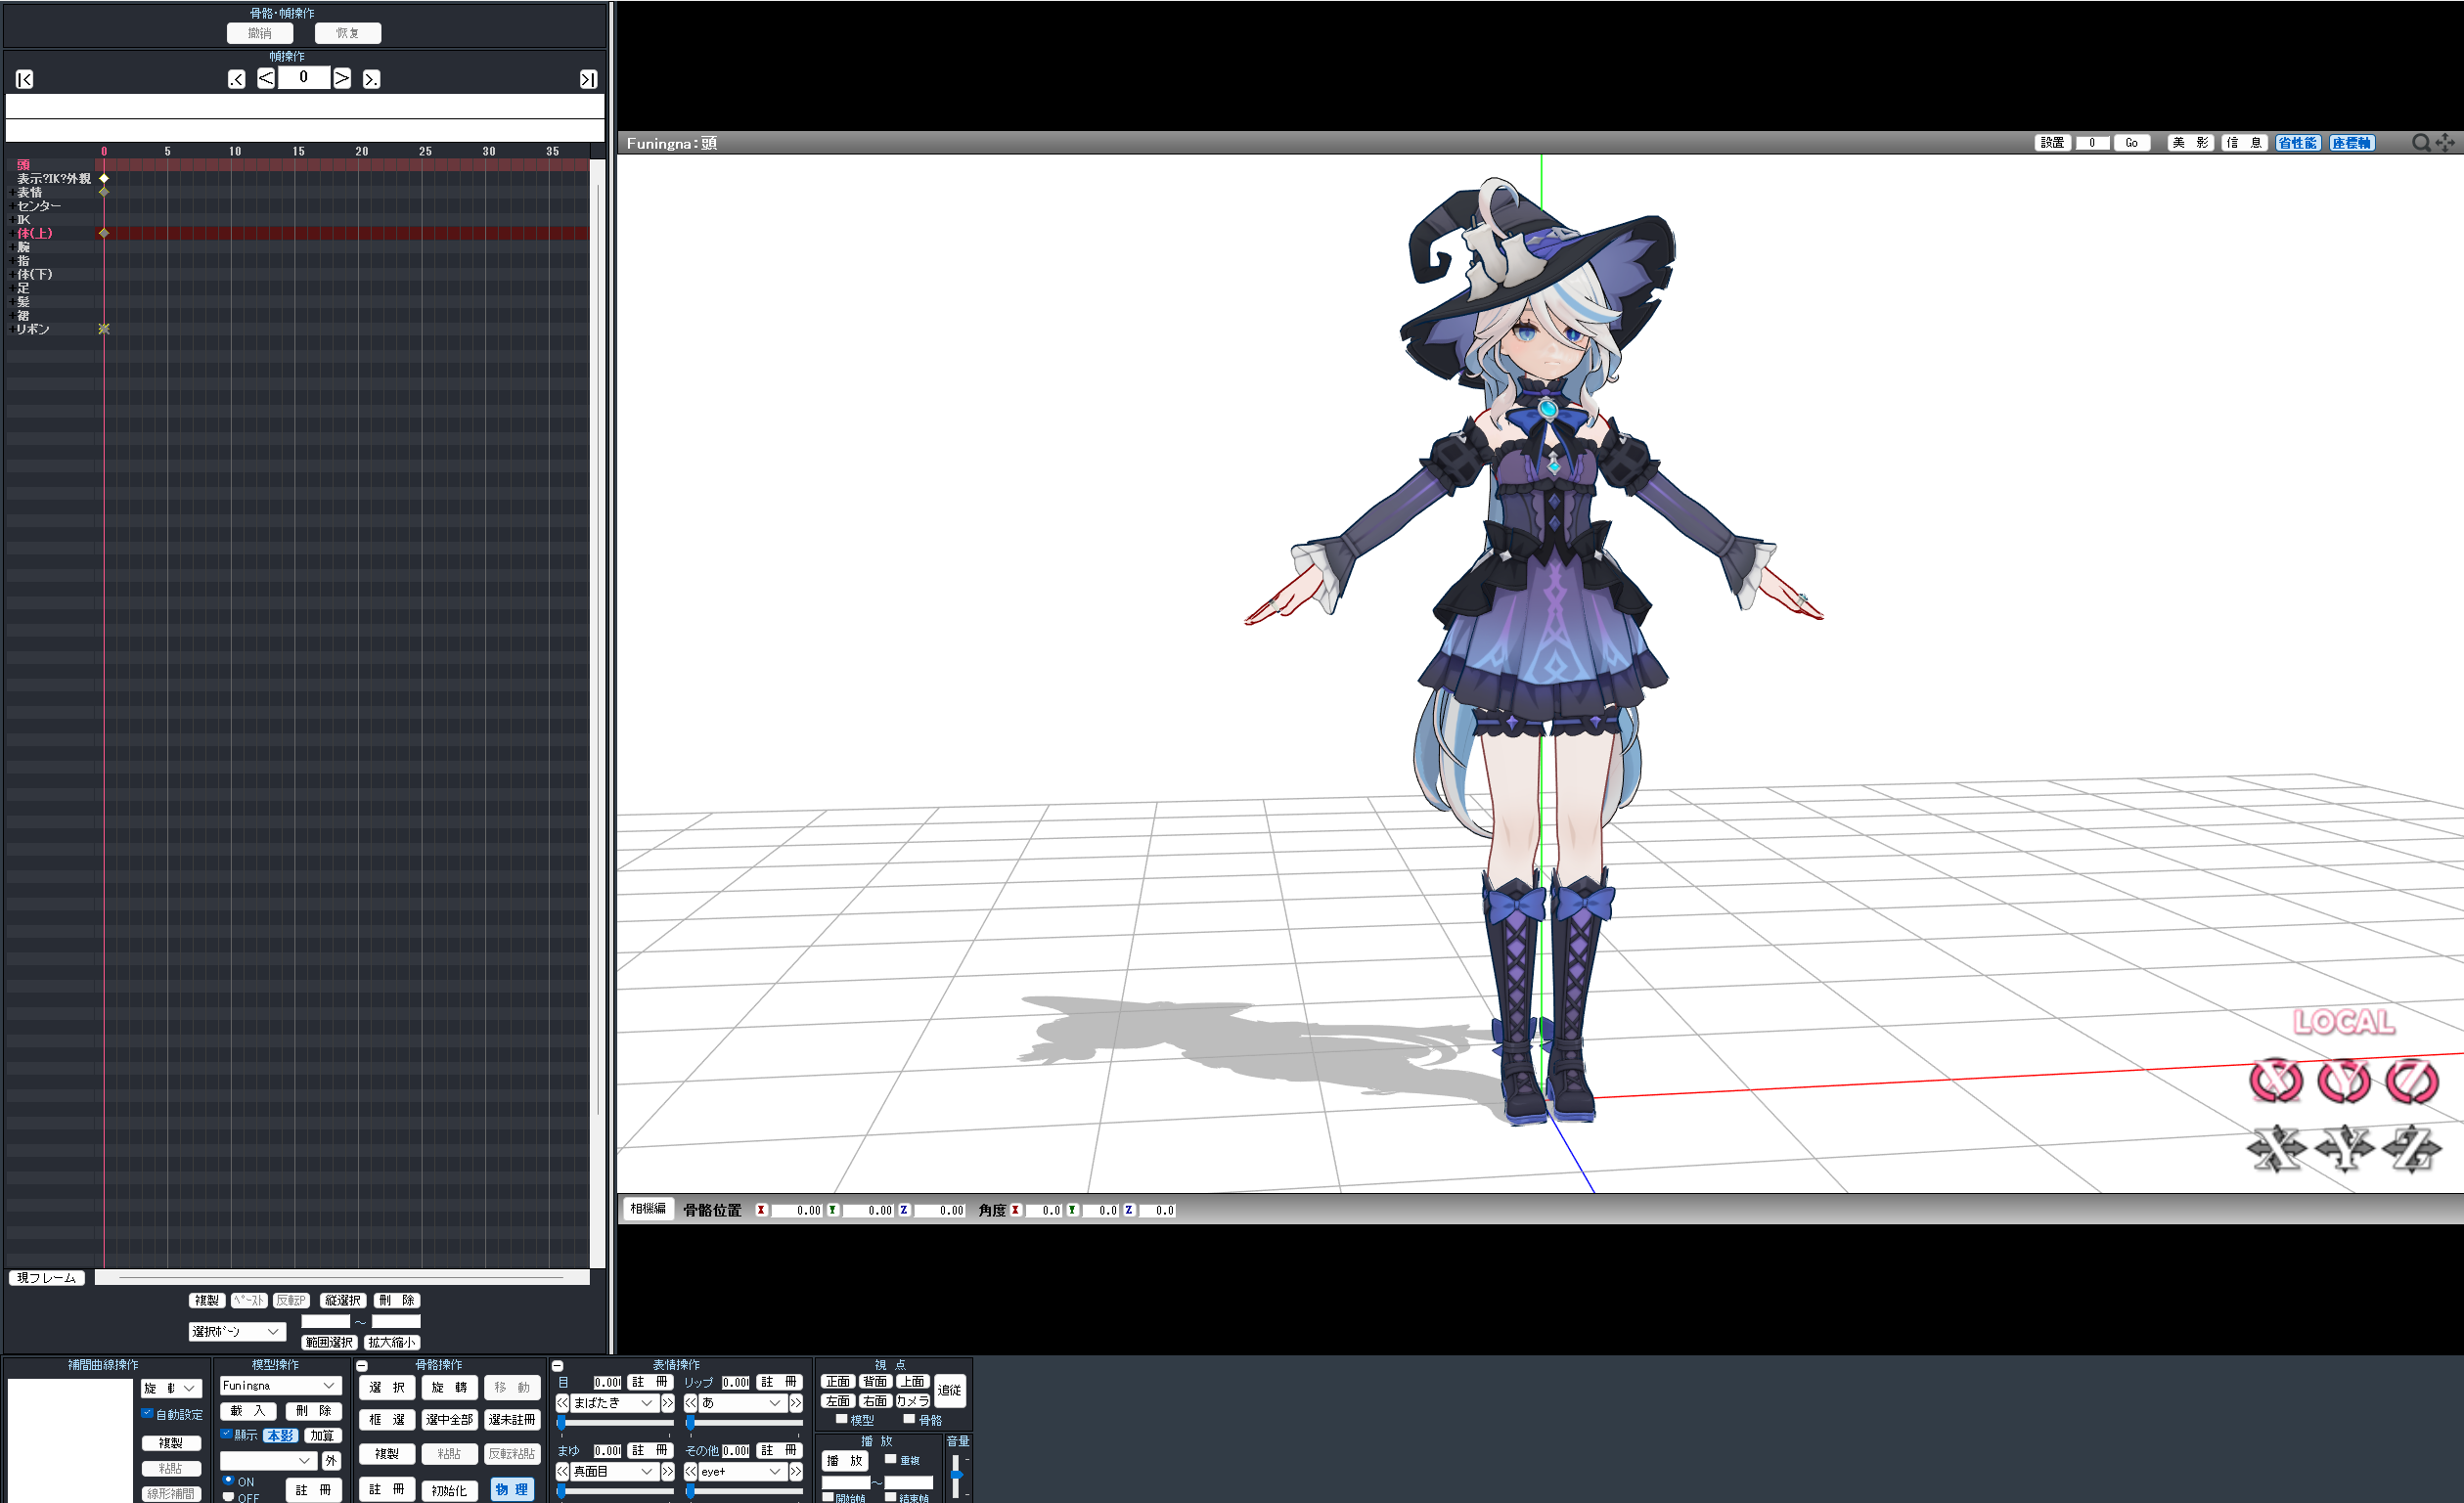Toggle the 自動設定 checkbox

[x=147, y=1413]
